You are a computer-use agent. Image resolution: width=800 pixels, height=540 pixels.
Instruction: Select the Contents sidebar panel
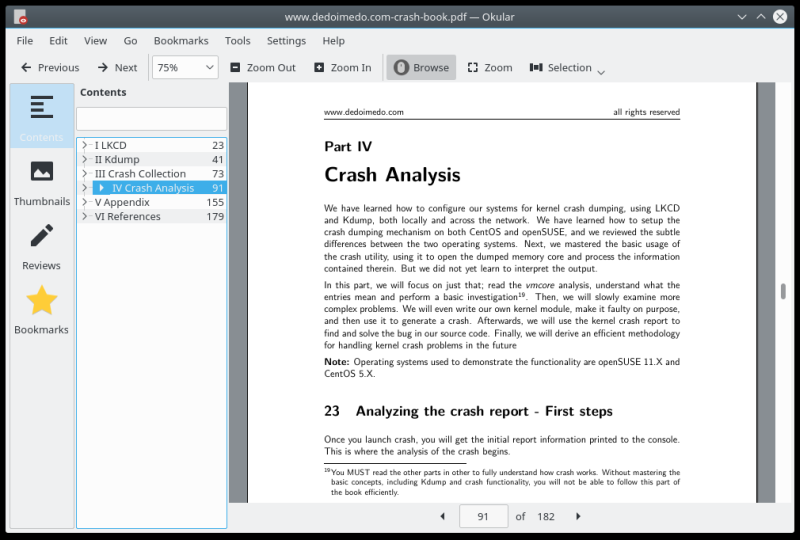coord(41,117)
